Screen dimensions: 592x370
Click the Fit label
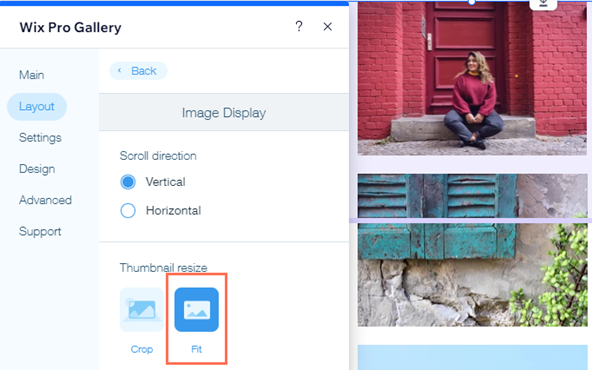pyautogui.click(x=196, y=349)
